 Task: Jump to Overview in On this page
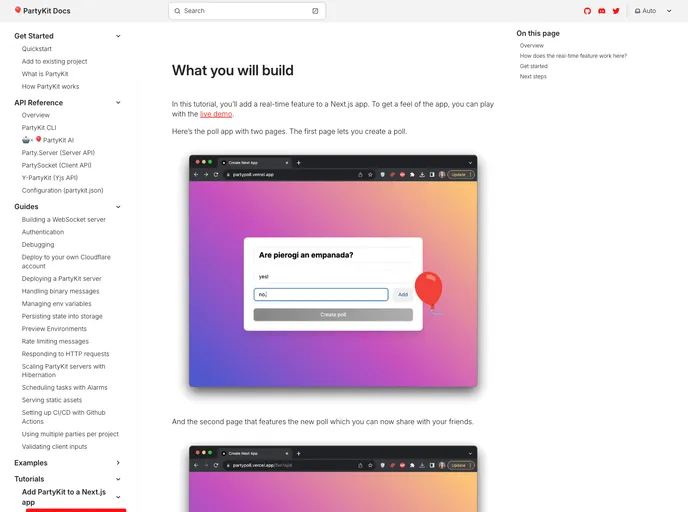point(532,46)
